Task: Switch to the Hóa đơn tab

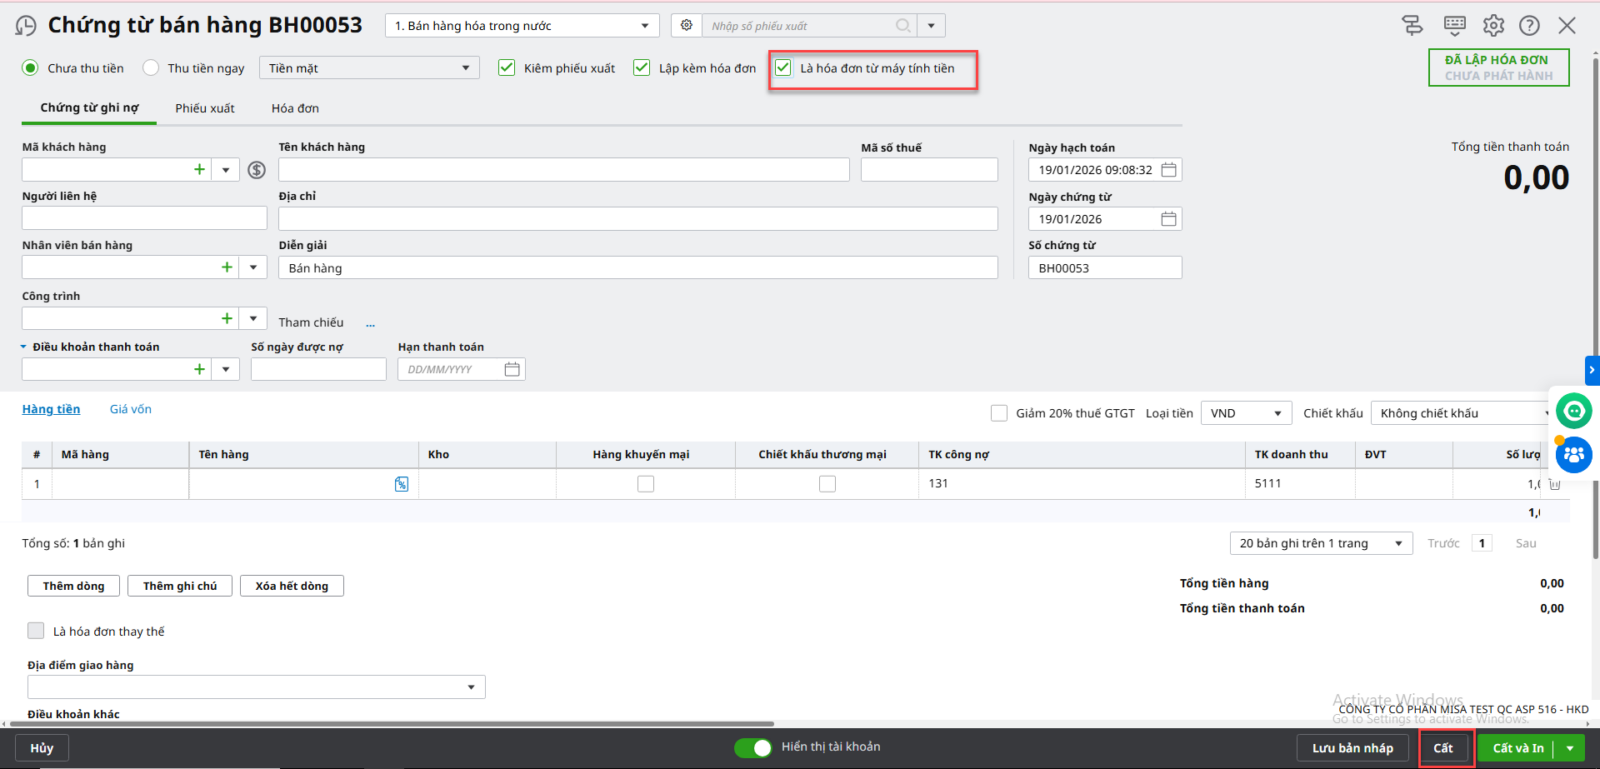Action: pyautogui.click(x=295, y=108)
